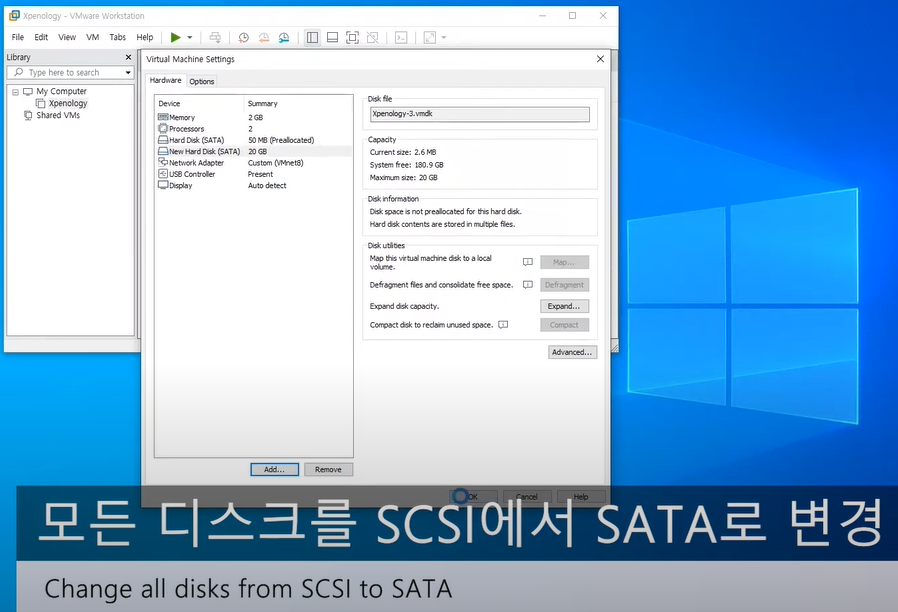Viewport: 898px width, 612px height.
Task: Open the Tabs menu
Action: click(x=117, y=37)
